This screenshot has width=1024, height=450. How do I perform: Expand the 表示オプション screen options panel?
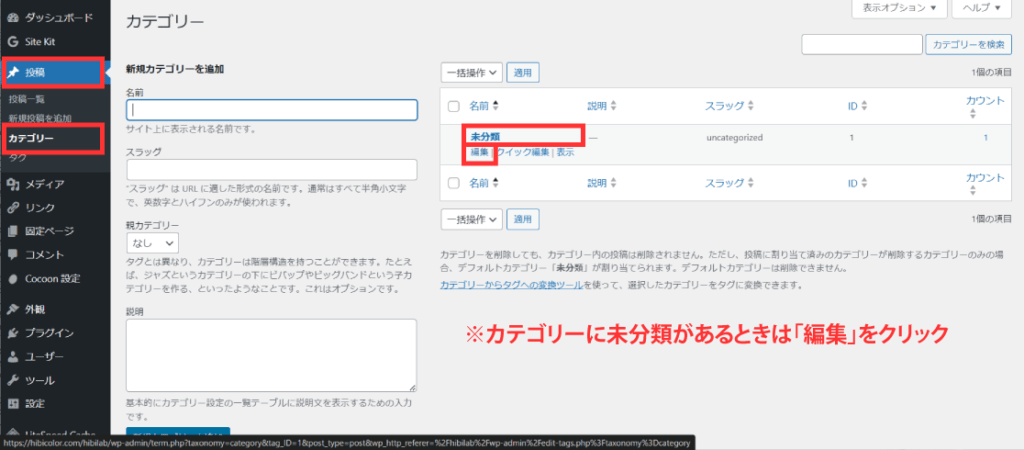tap(898, 9)
